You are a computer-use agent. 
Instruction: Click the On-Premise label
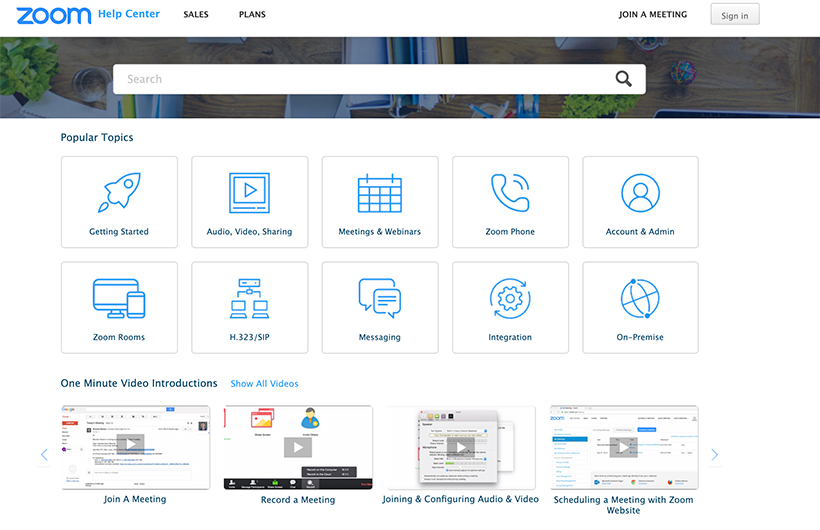click(x=640, y=337)
